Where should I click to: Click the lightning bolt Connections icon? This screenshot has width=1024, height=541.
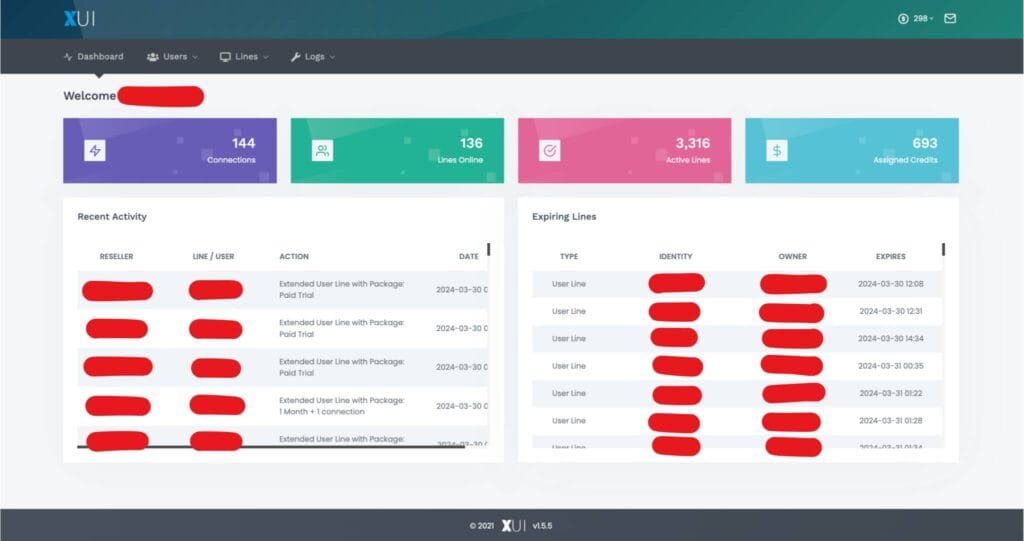[95, 151]
